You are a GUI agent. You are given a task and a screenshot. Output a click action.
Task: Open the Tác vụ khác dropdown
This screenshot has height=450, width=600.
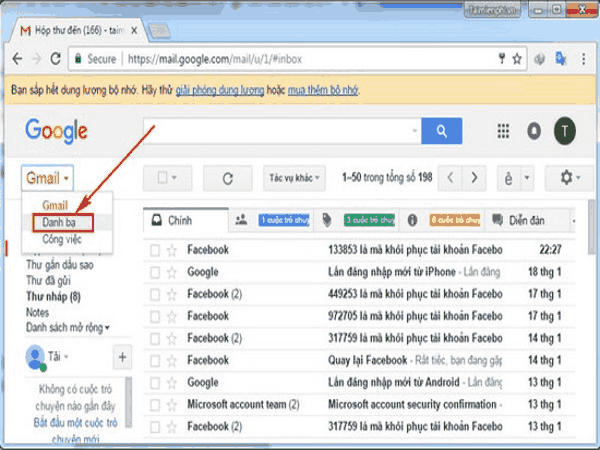(294, 178)
